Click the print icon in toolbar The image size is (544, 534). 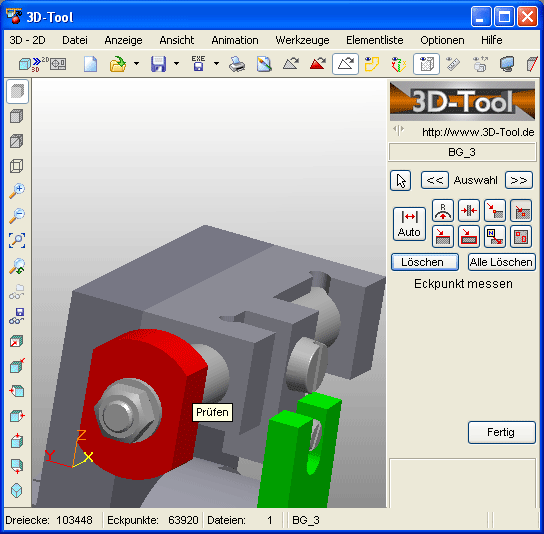coord(237,64)
